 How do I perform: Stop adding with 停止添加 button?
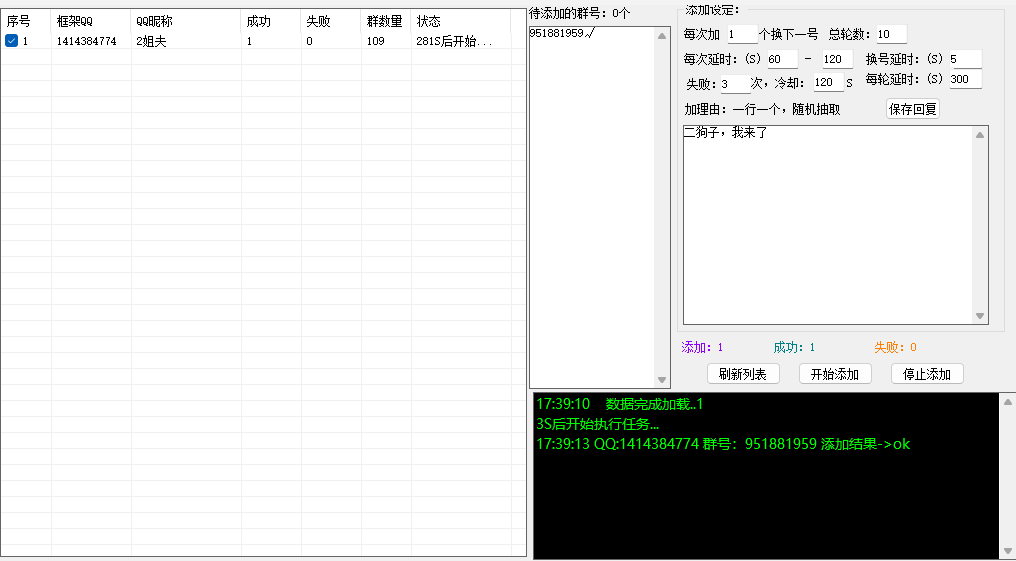pyautogui.click(x=927, y=374)
